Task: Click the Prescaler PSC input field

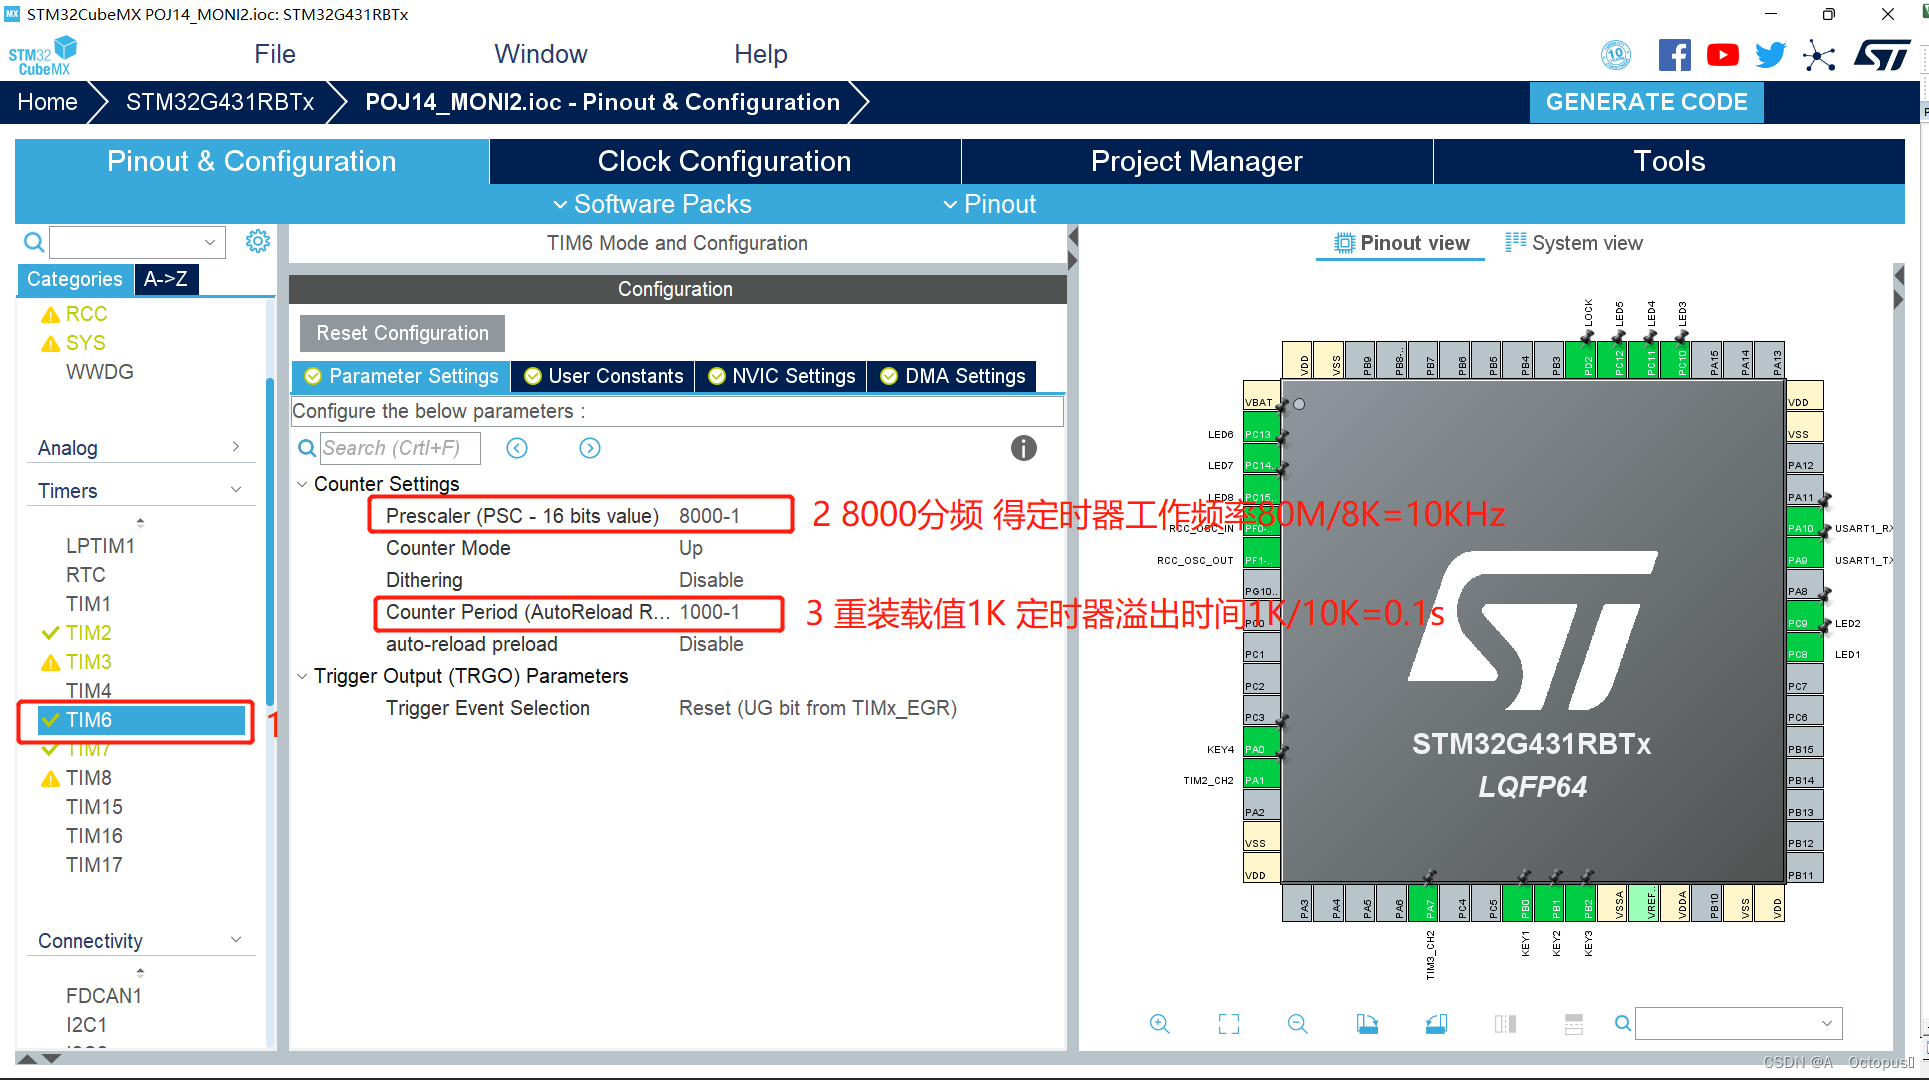Action: point(717,514)
